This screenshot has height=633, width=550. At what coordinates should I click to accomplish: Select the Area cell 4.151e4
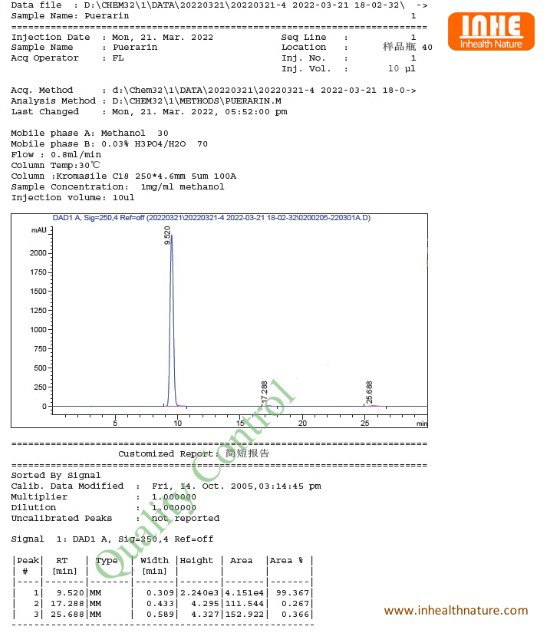244,593
